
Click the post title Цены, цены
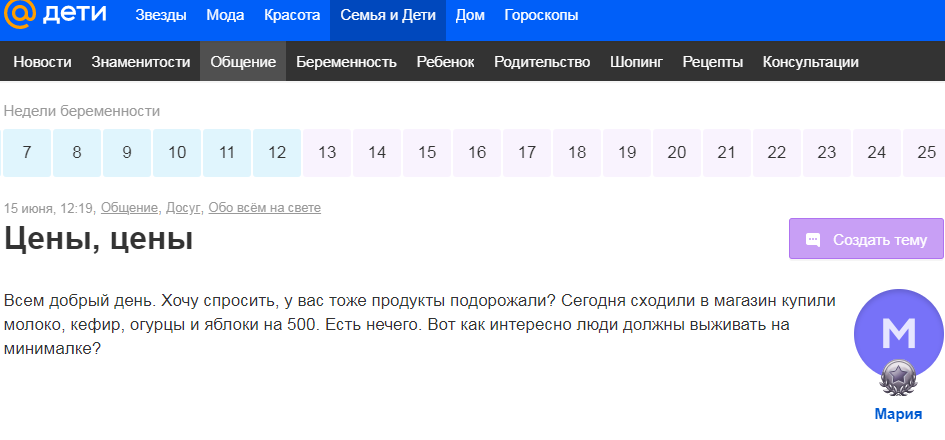click(98, 240)
